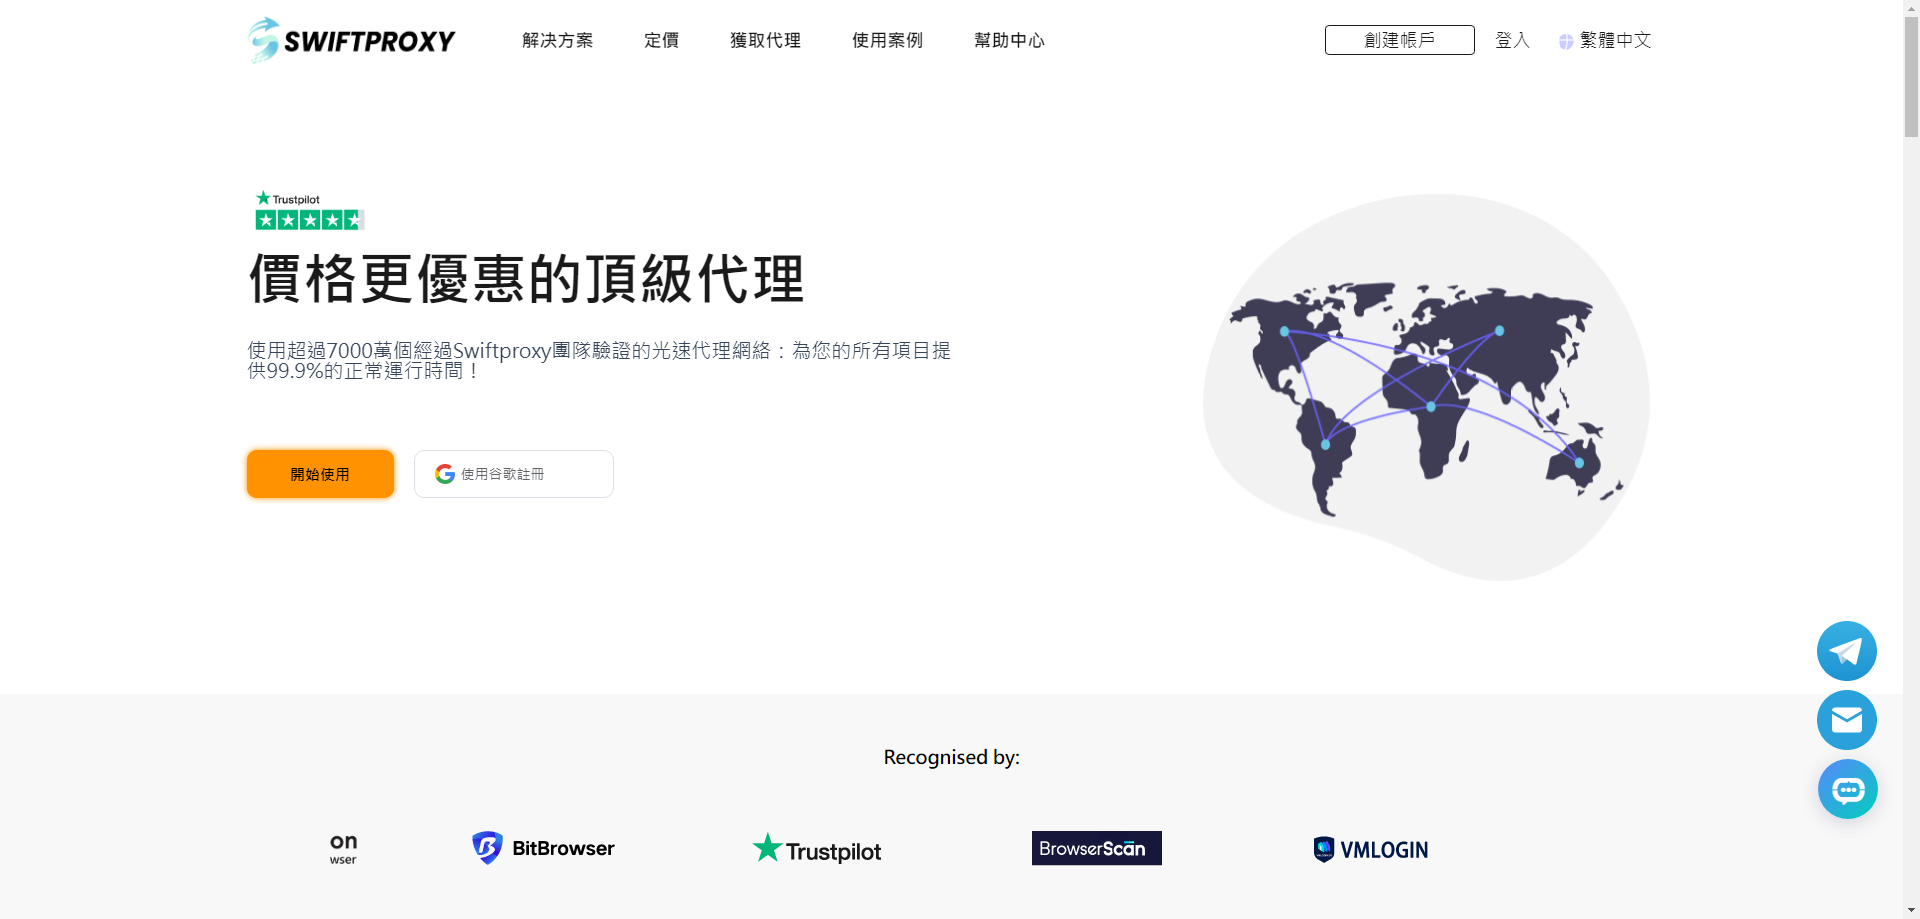The image size is (1920, 919).
Task: Click the Trustpilot star rating badge
Action: 308,218
